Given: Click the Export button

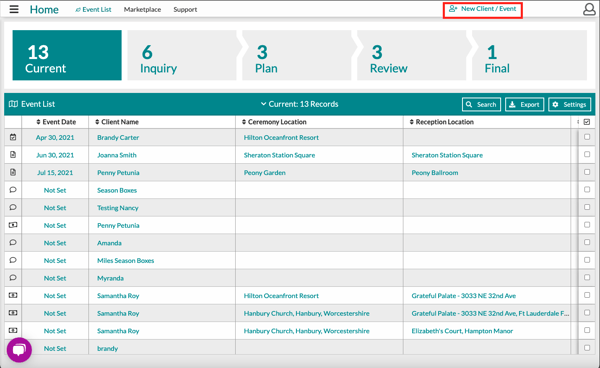Looking at the screenshot, I should (x=525, y=104).
